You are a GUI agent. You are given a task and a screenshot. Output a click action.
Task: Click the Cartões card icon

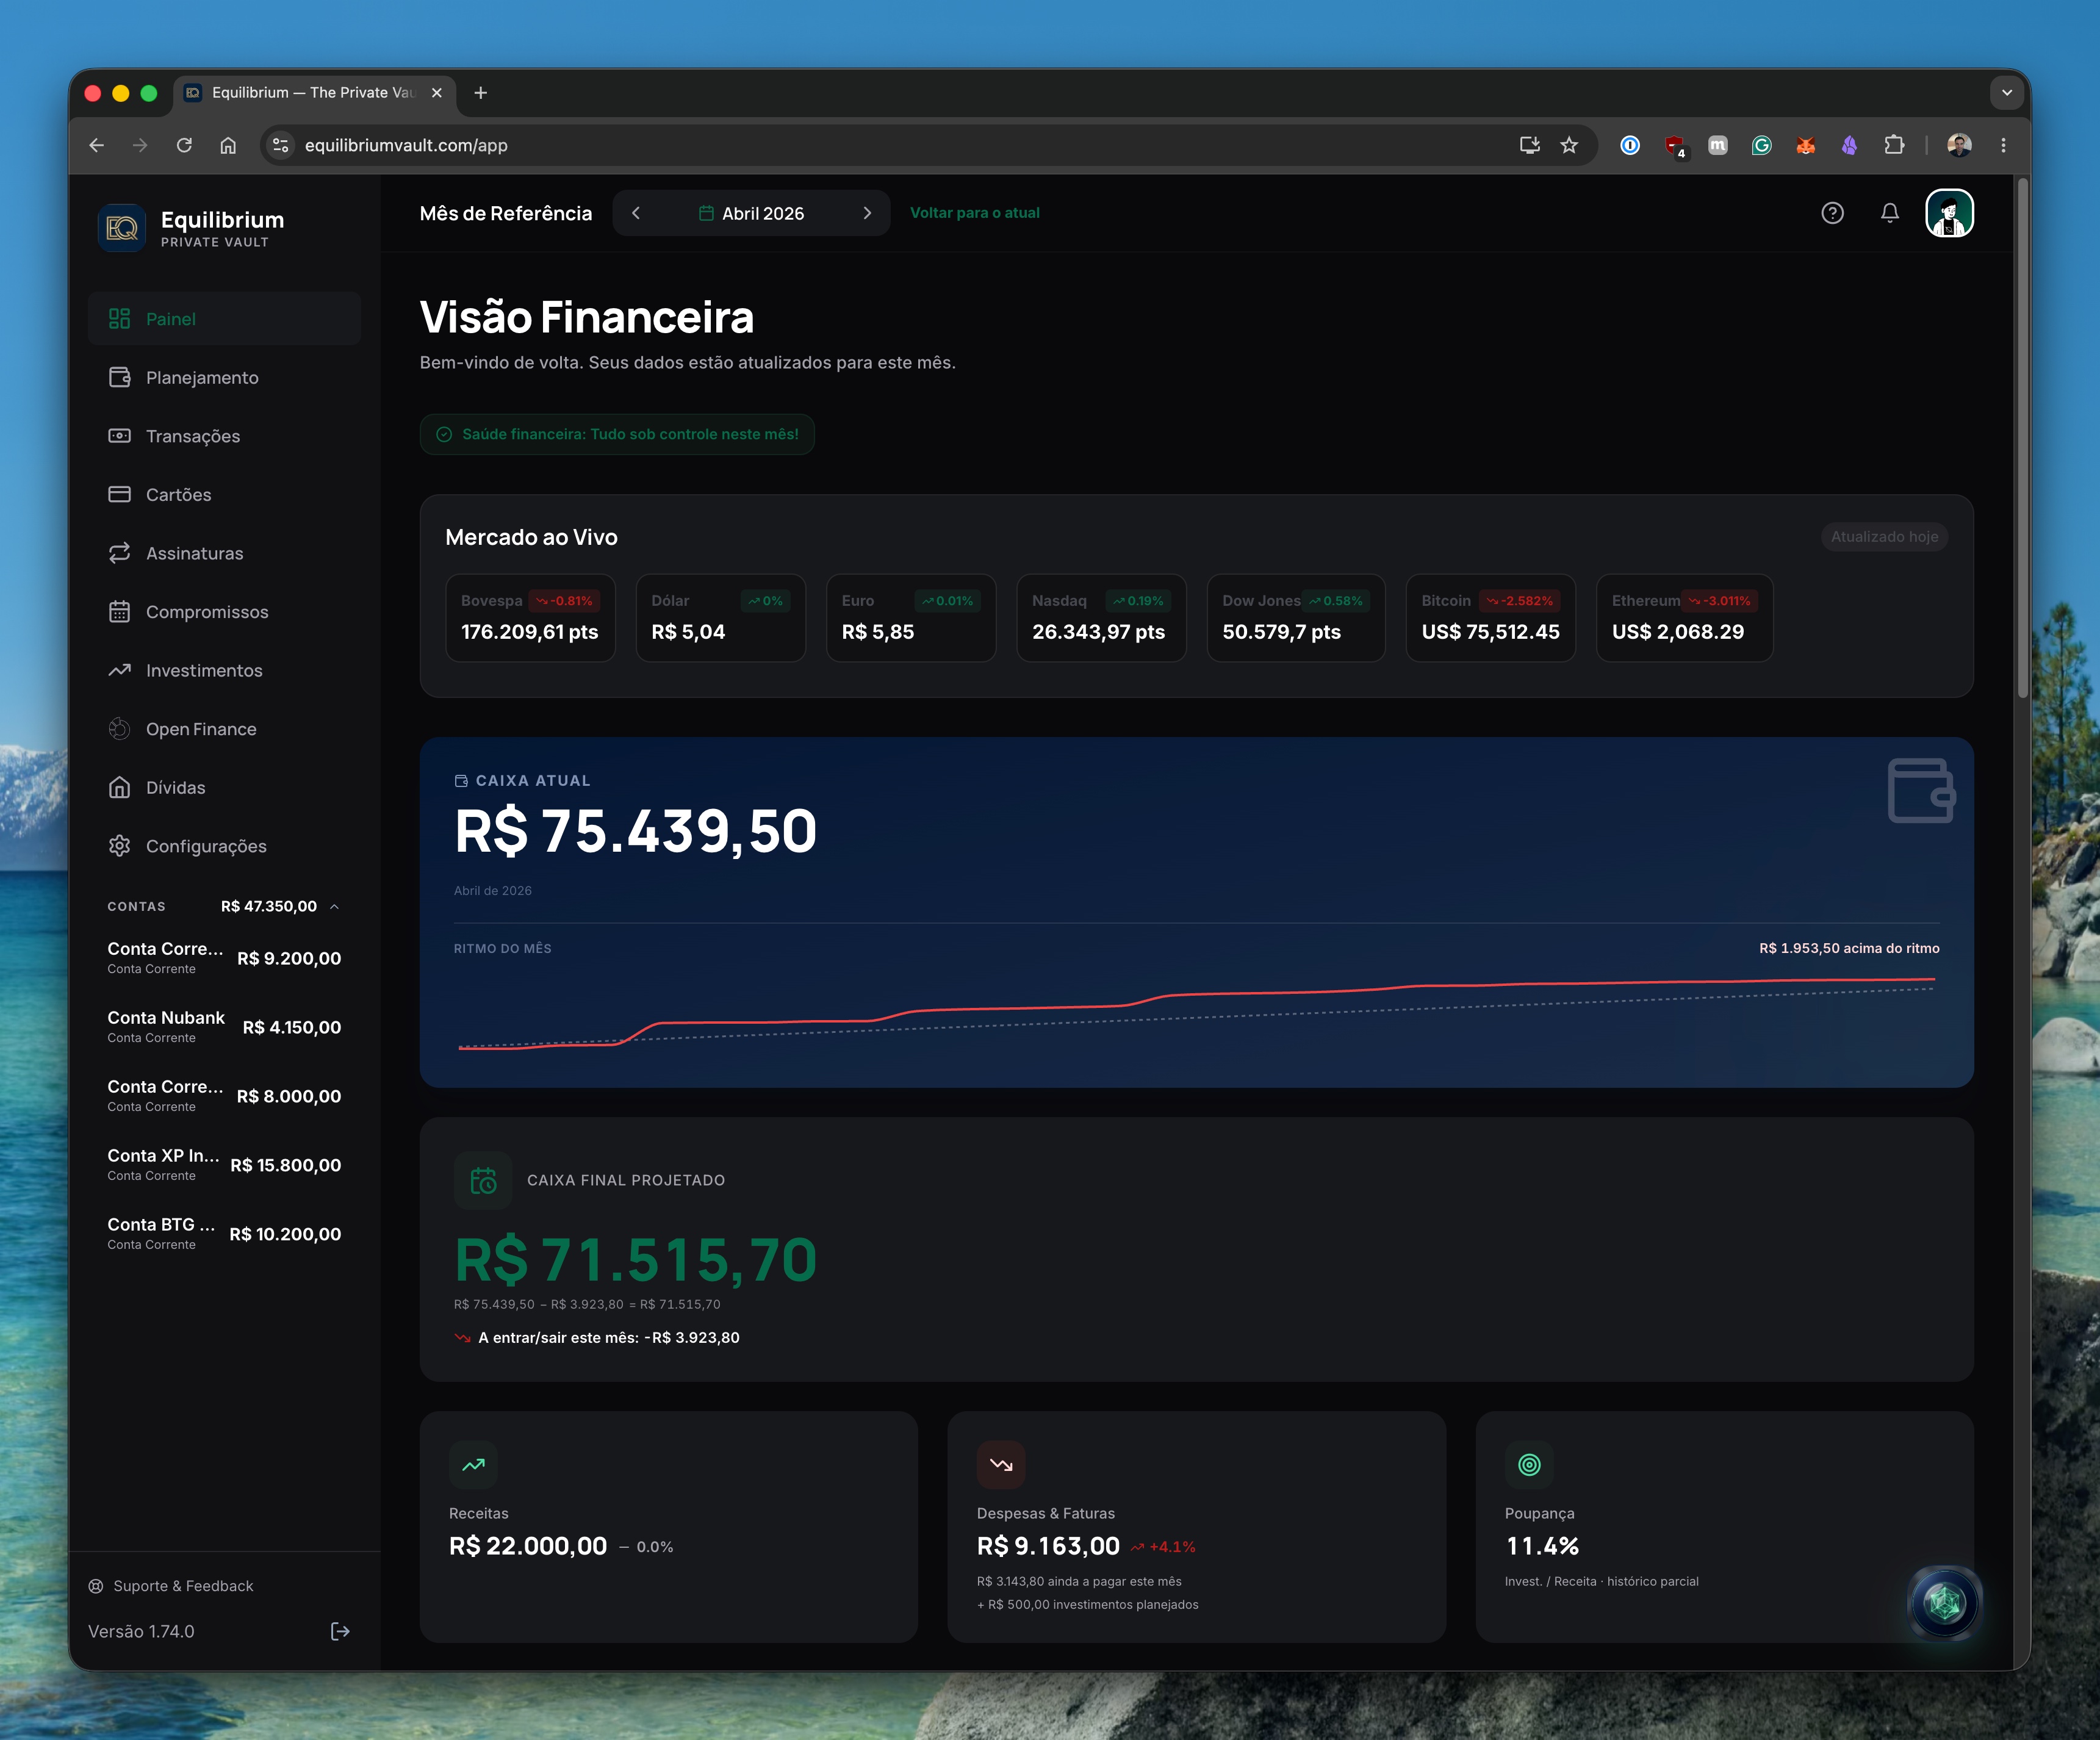119,494
